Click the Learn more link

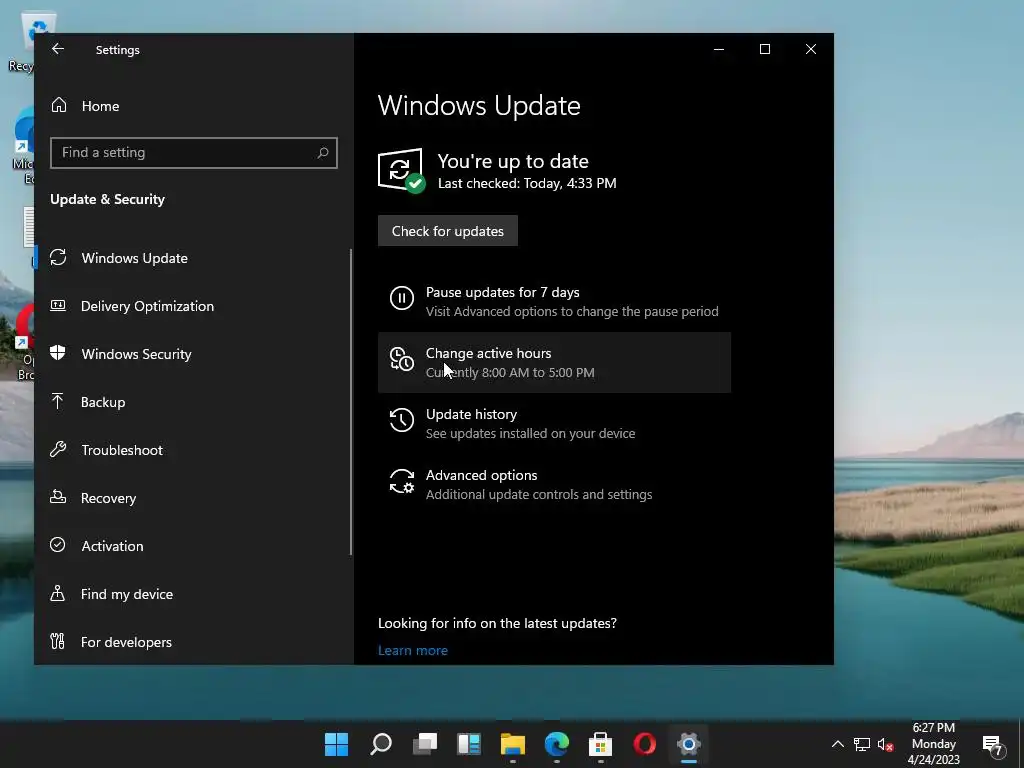tap(413, 650)
